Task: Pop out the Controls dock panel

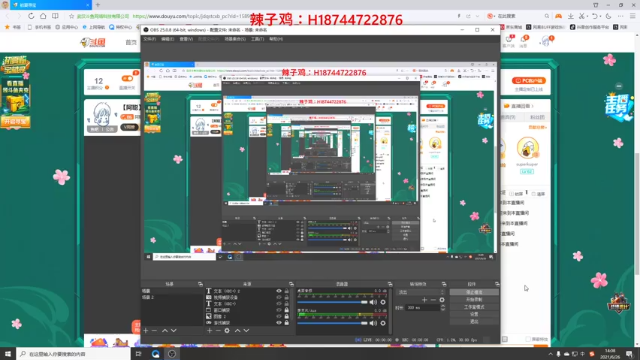Action: 497,284
